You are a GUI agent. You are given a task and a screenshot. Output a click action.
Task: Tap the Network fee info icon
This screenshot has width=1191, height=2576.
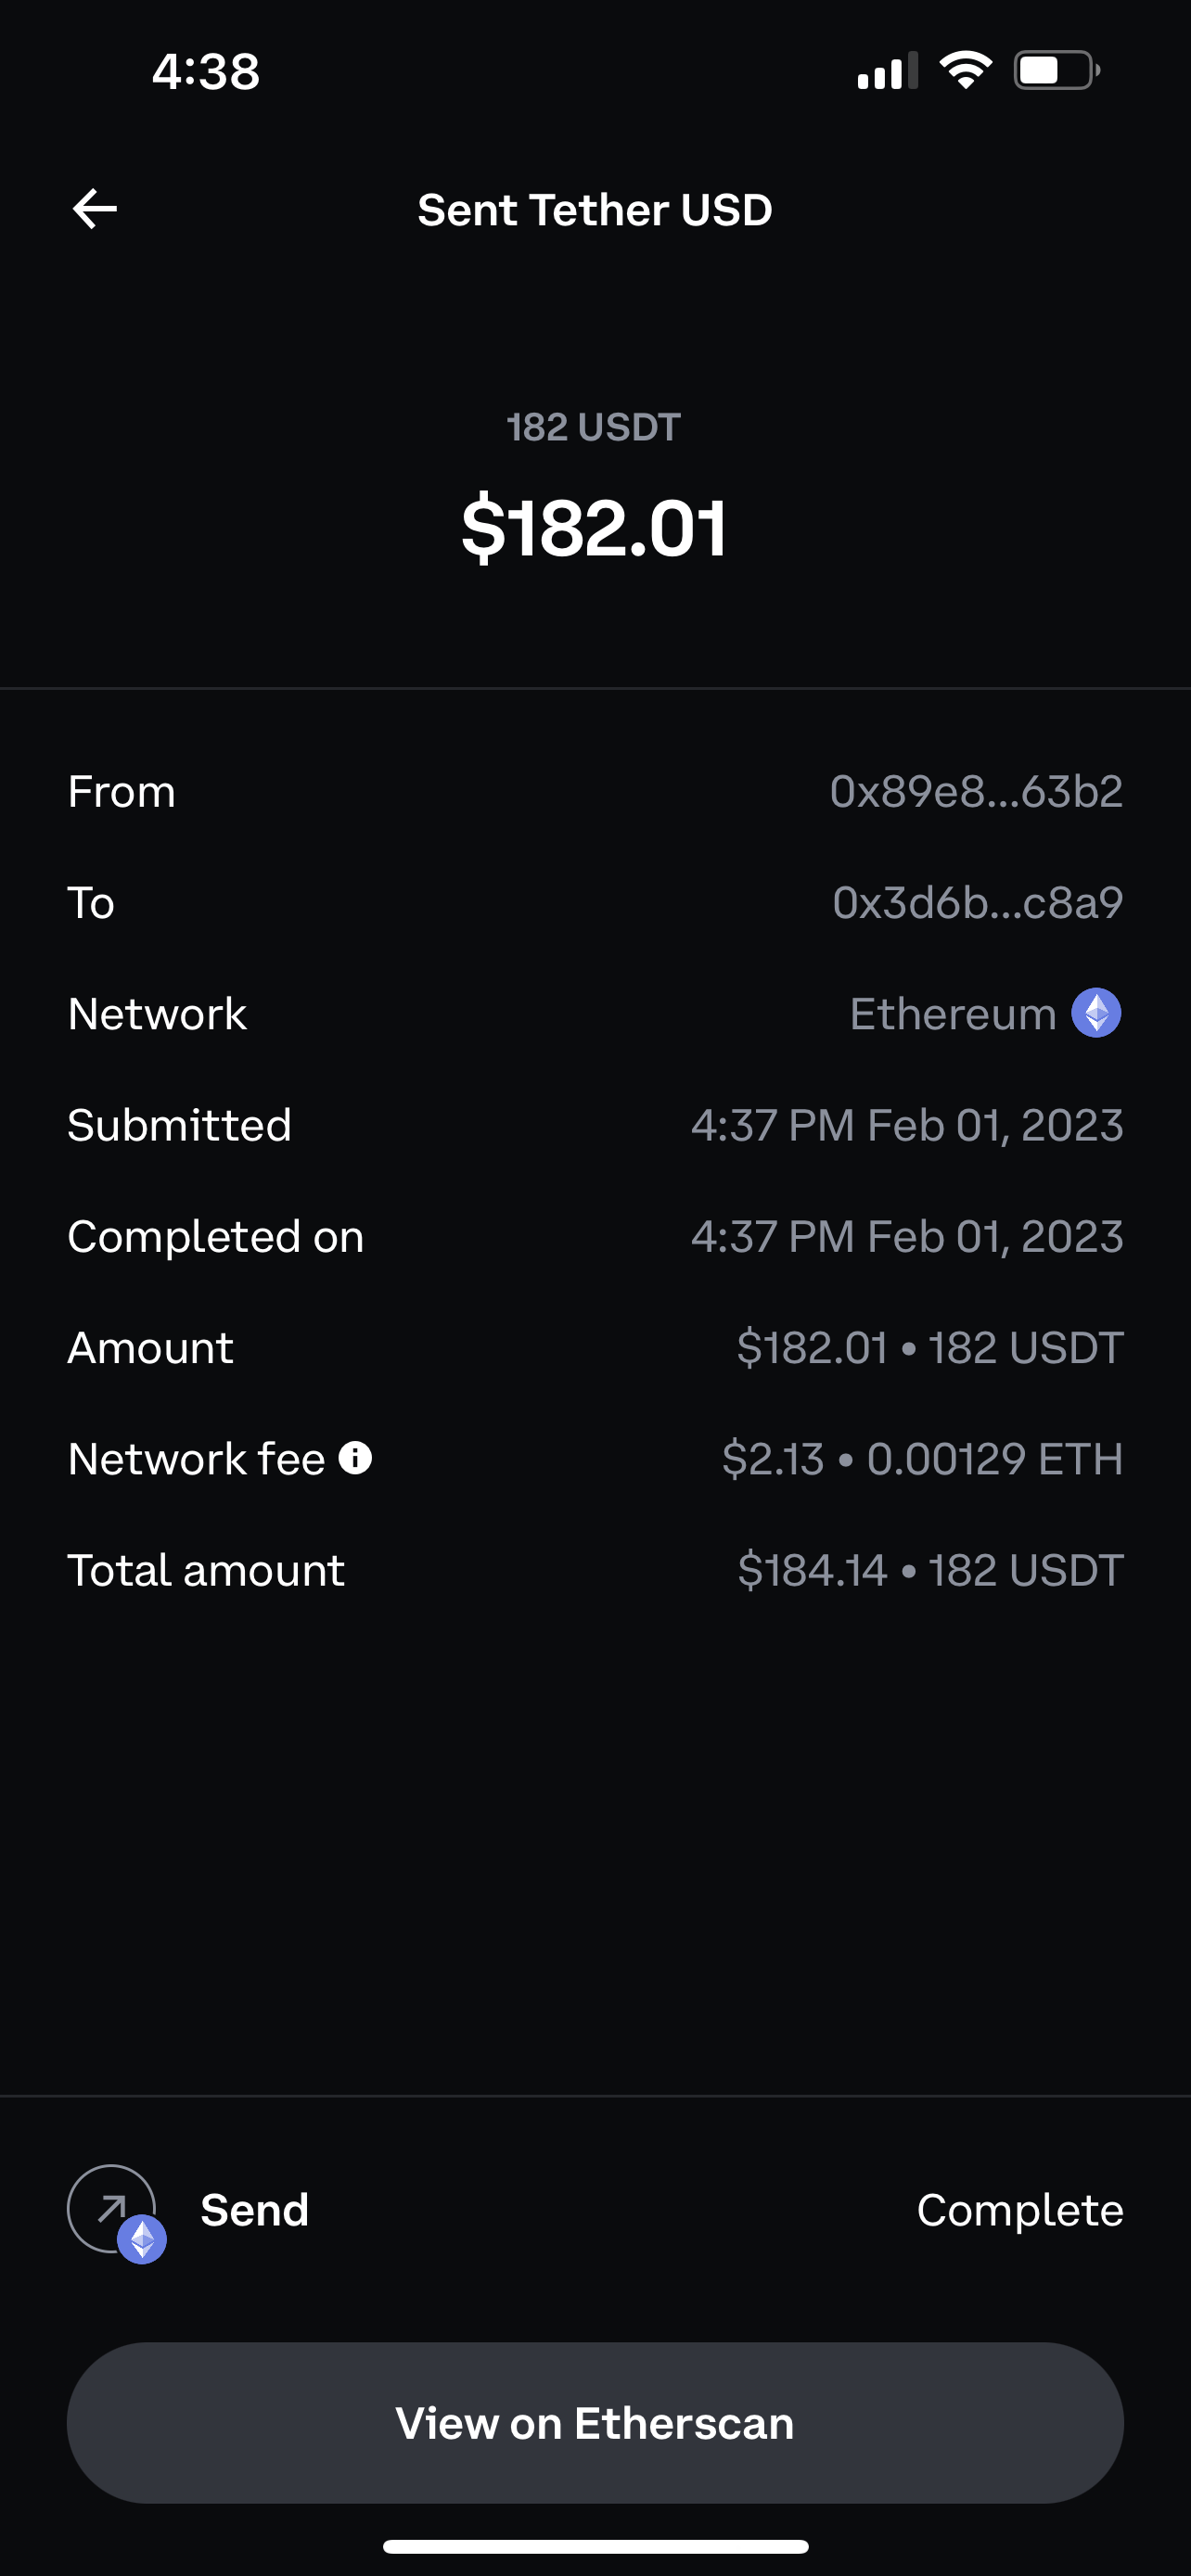click(355, 1458)
